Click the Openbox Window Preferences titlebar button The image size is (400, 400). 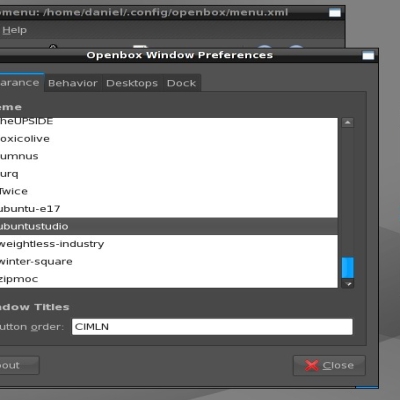point(368,55)
